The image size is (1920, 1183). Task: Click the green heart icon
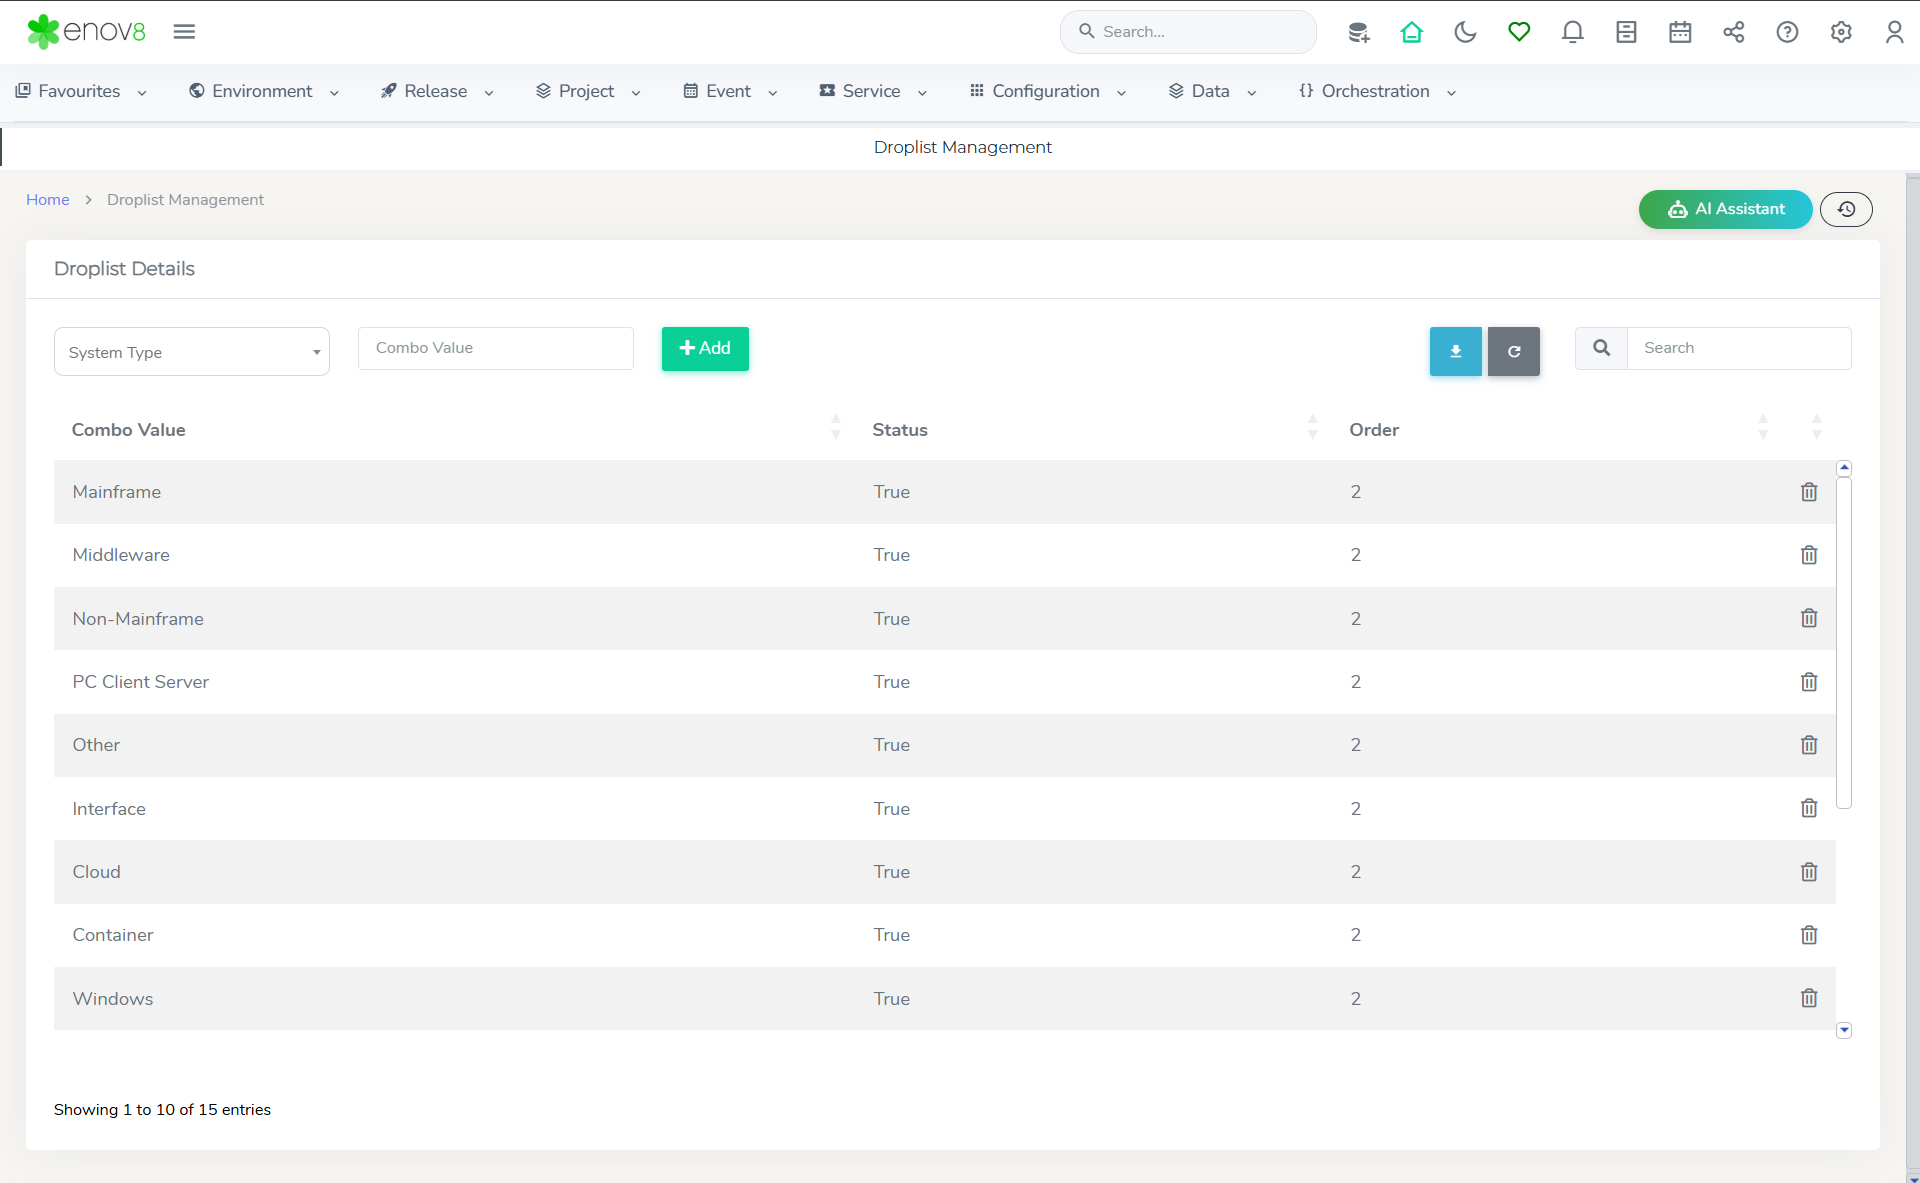(1519, 32)
